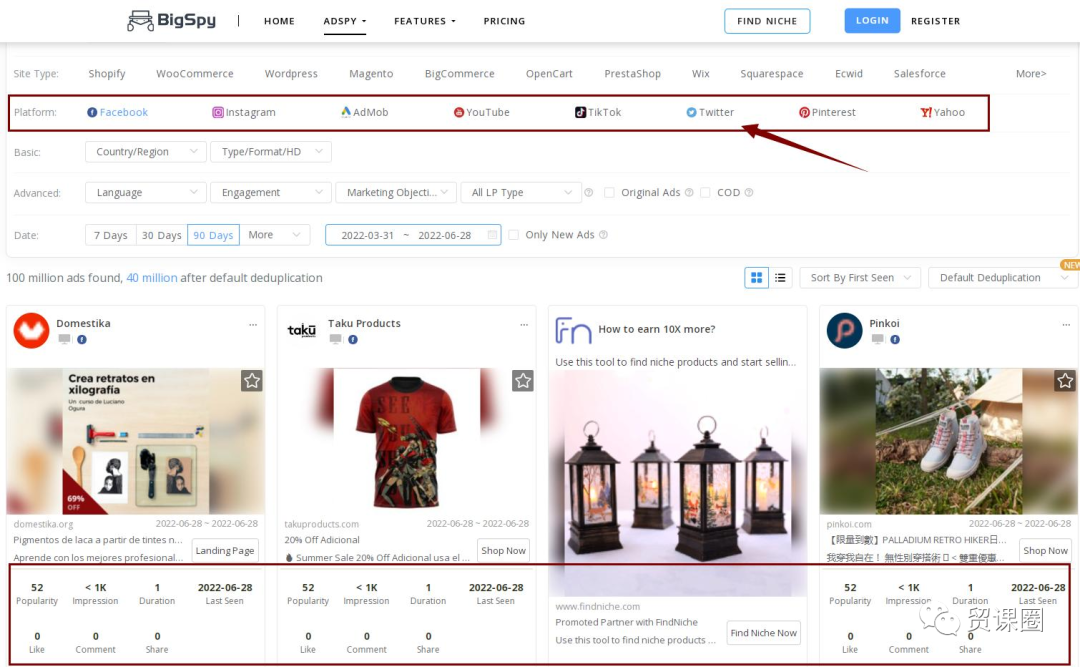The height and width of the screenshot is (667, 1080).
Task: Select the Facebook platform icon
Action: pos(92,112)
